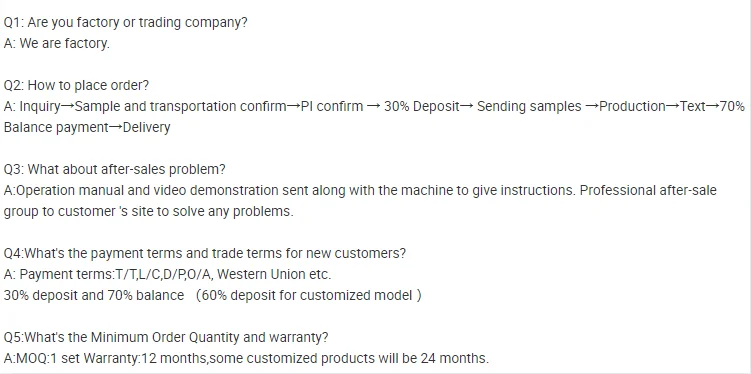Click the answer "A: We are factory."
Image resolution: width=751 pixels, height=374 pixels.
[57, 44]
